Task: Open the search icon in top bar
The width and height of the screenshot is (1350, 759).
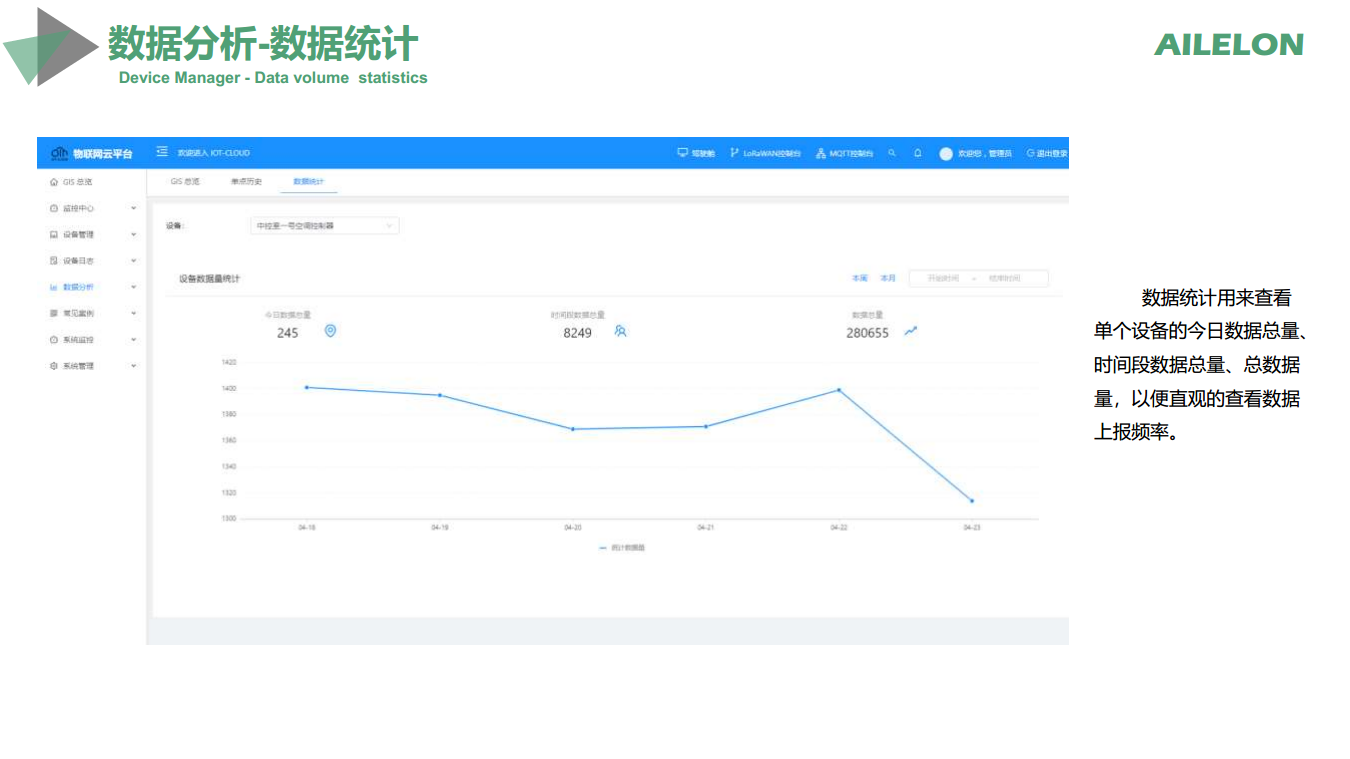Action: coord(892,153)
